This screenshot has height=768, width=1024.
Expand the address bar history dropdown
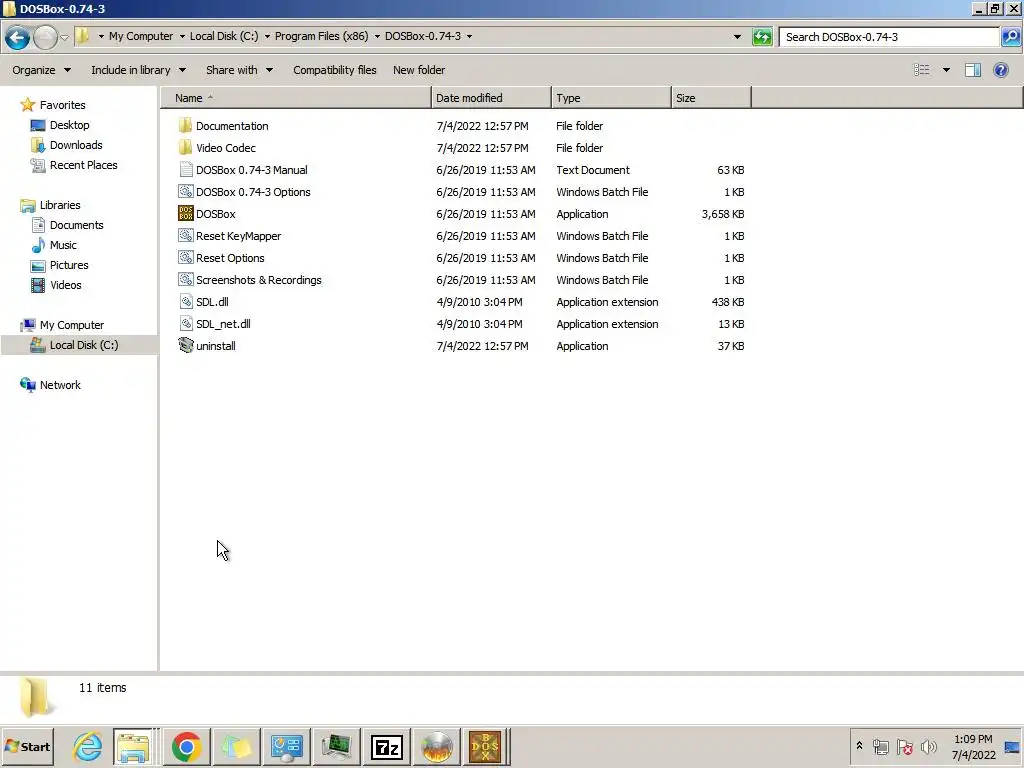point(737,37)
